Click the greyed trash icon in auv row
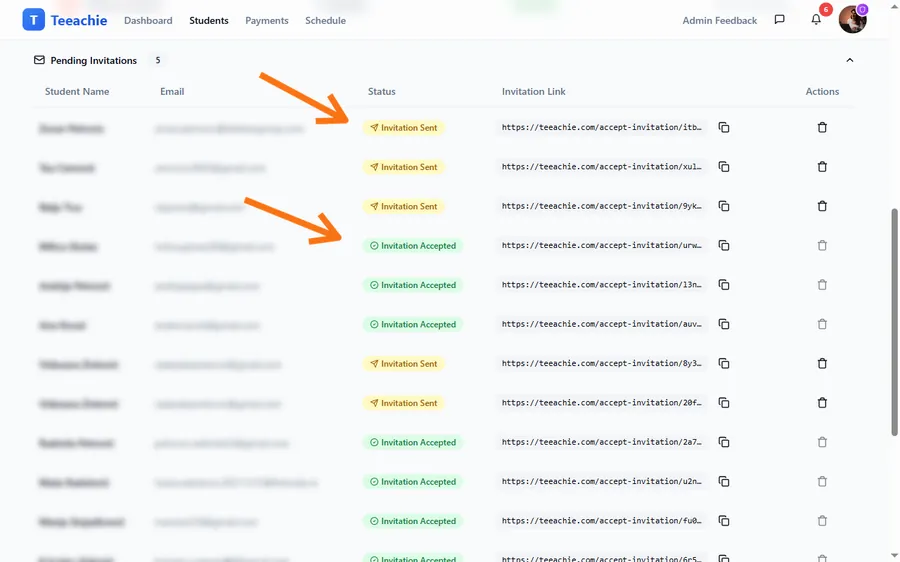 (822, 324)
